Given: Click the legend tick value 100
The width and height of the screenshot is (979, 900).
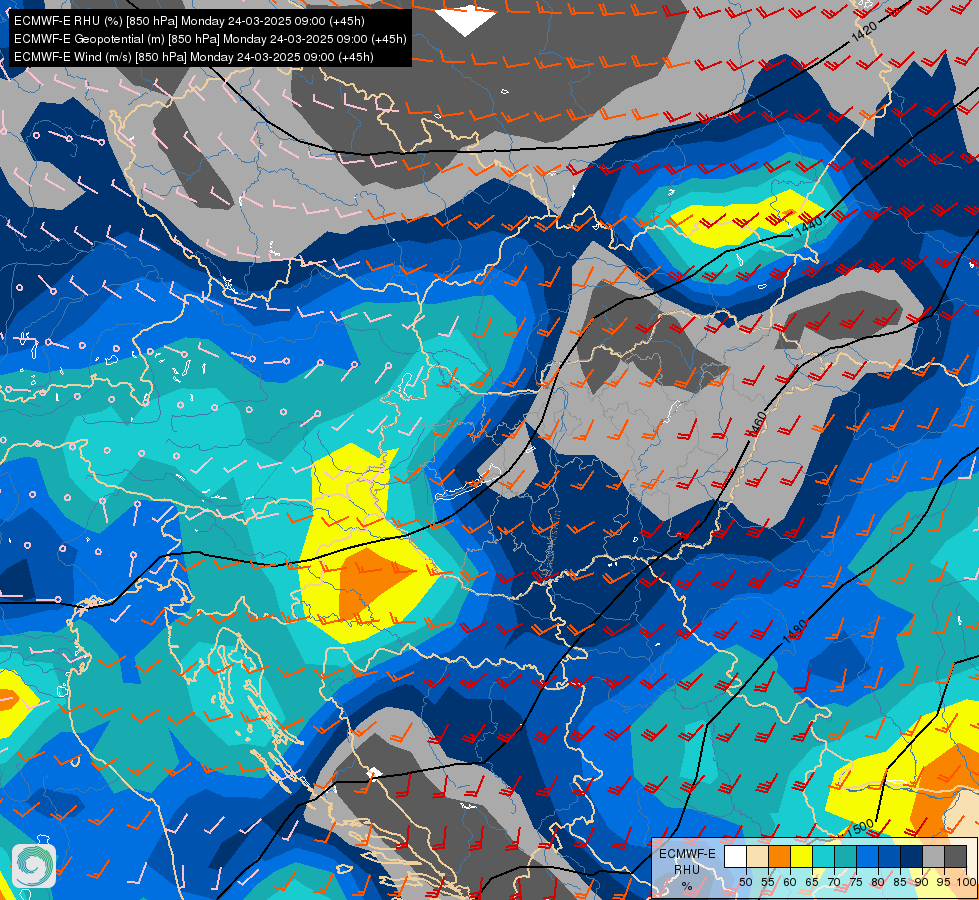Looking at the screenshot, I should click(967, 882).
